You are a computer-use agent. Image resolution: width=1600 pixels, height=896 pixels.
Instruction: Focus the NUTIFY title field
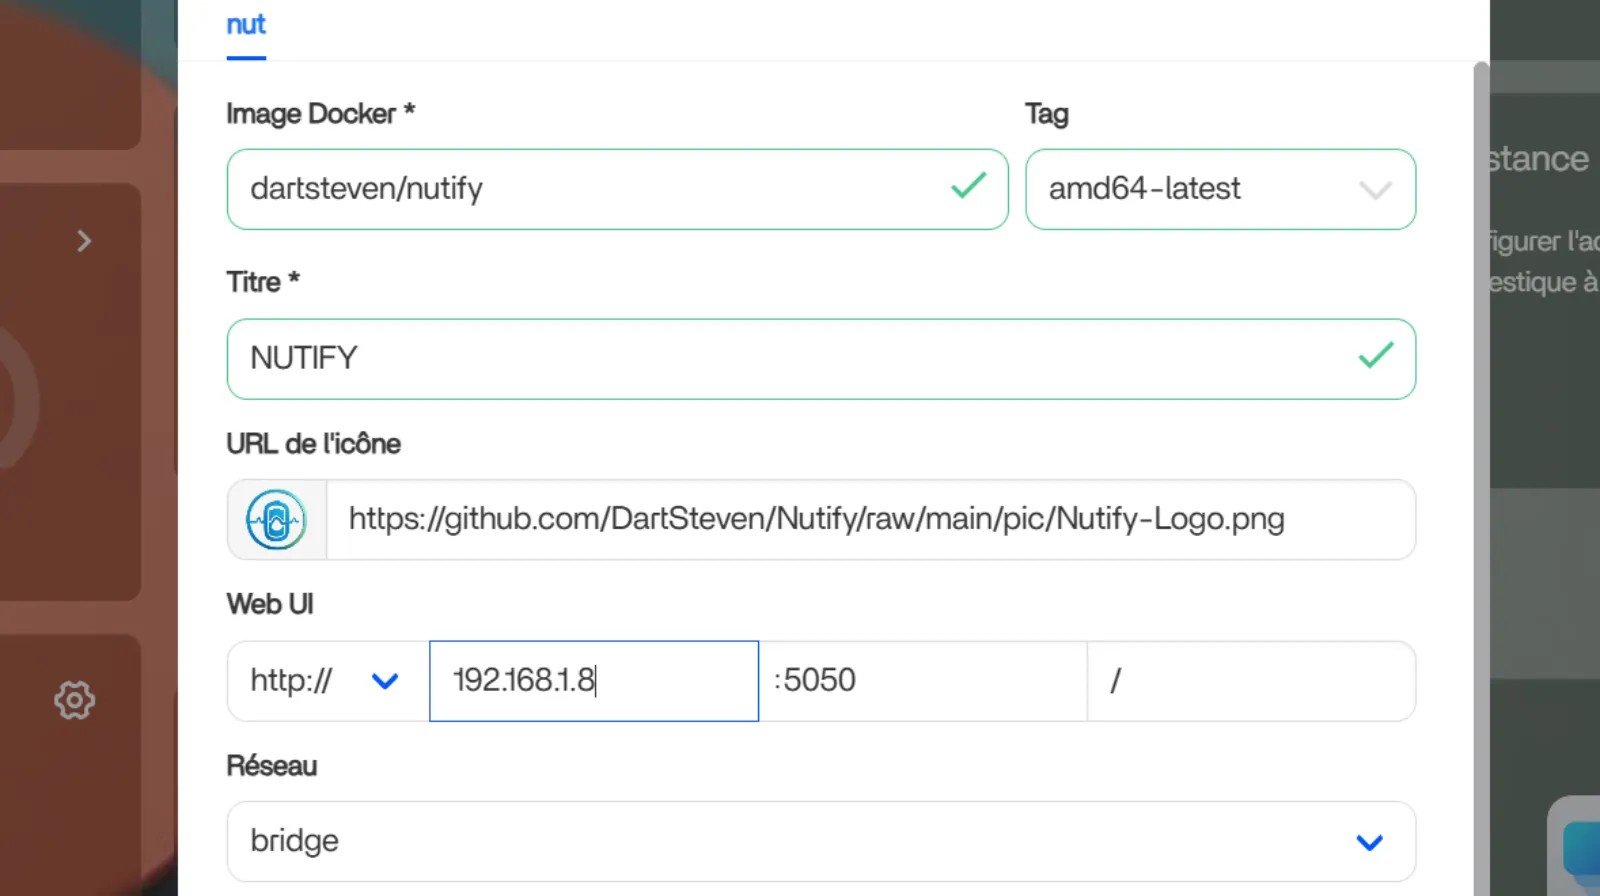tap(790, 359)
